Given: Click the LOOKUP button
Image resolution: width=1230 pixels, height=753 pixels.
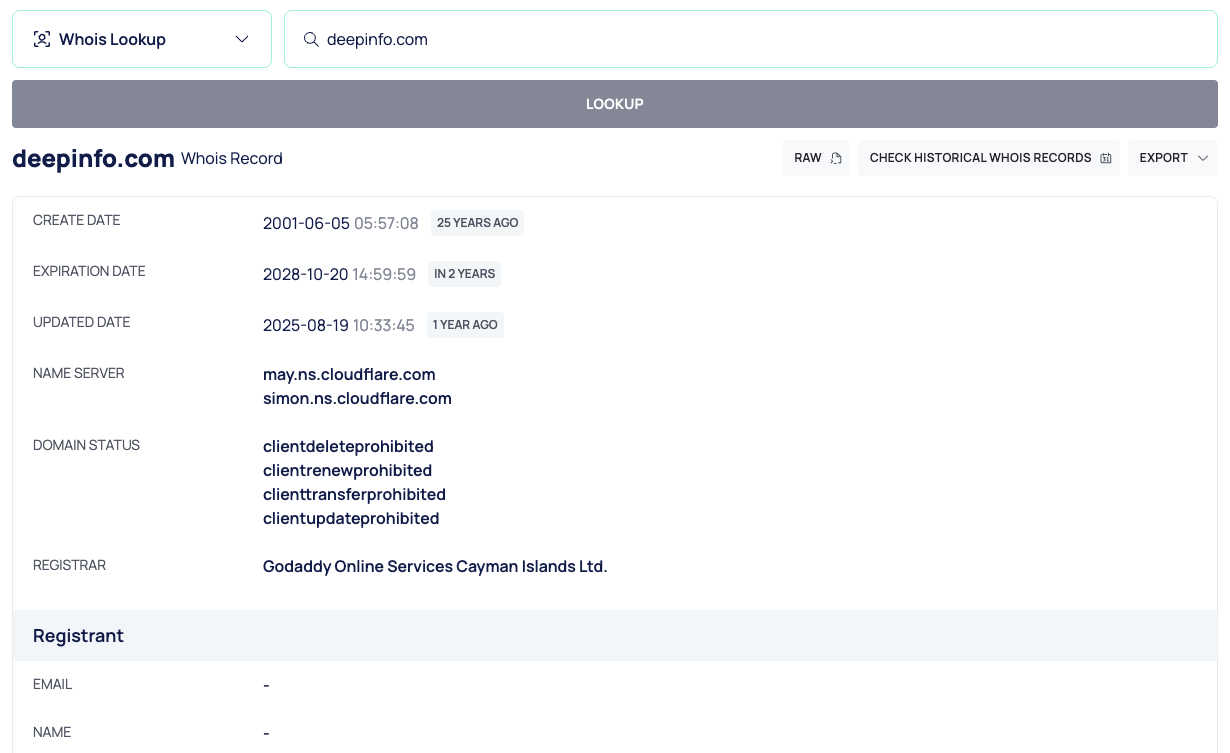Looking at the screenshot, I should coord(615,104).
